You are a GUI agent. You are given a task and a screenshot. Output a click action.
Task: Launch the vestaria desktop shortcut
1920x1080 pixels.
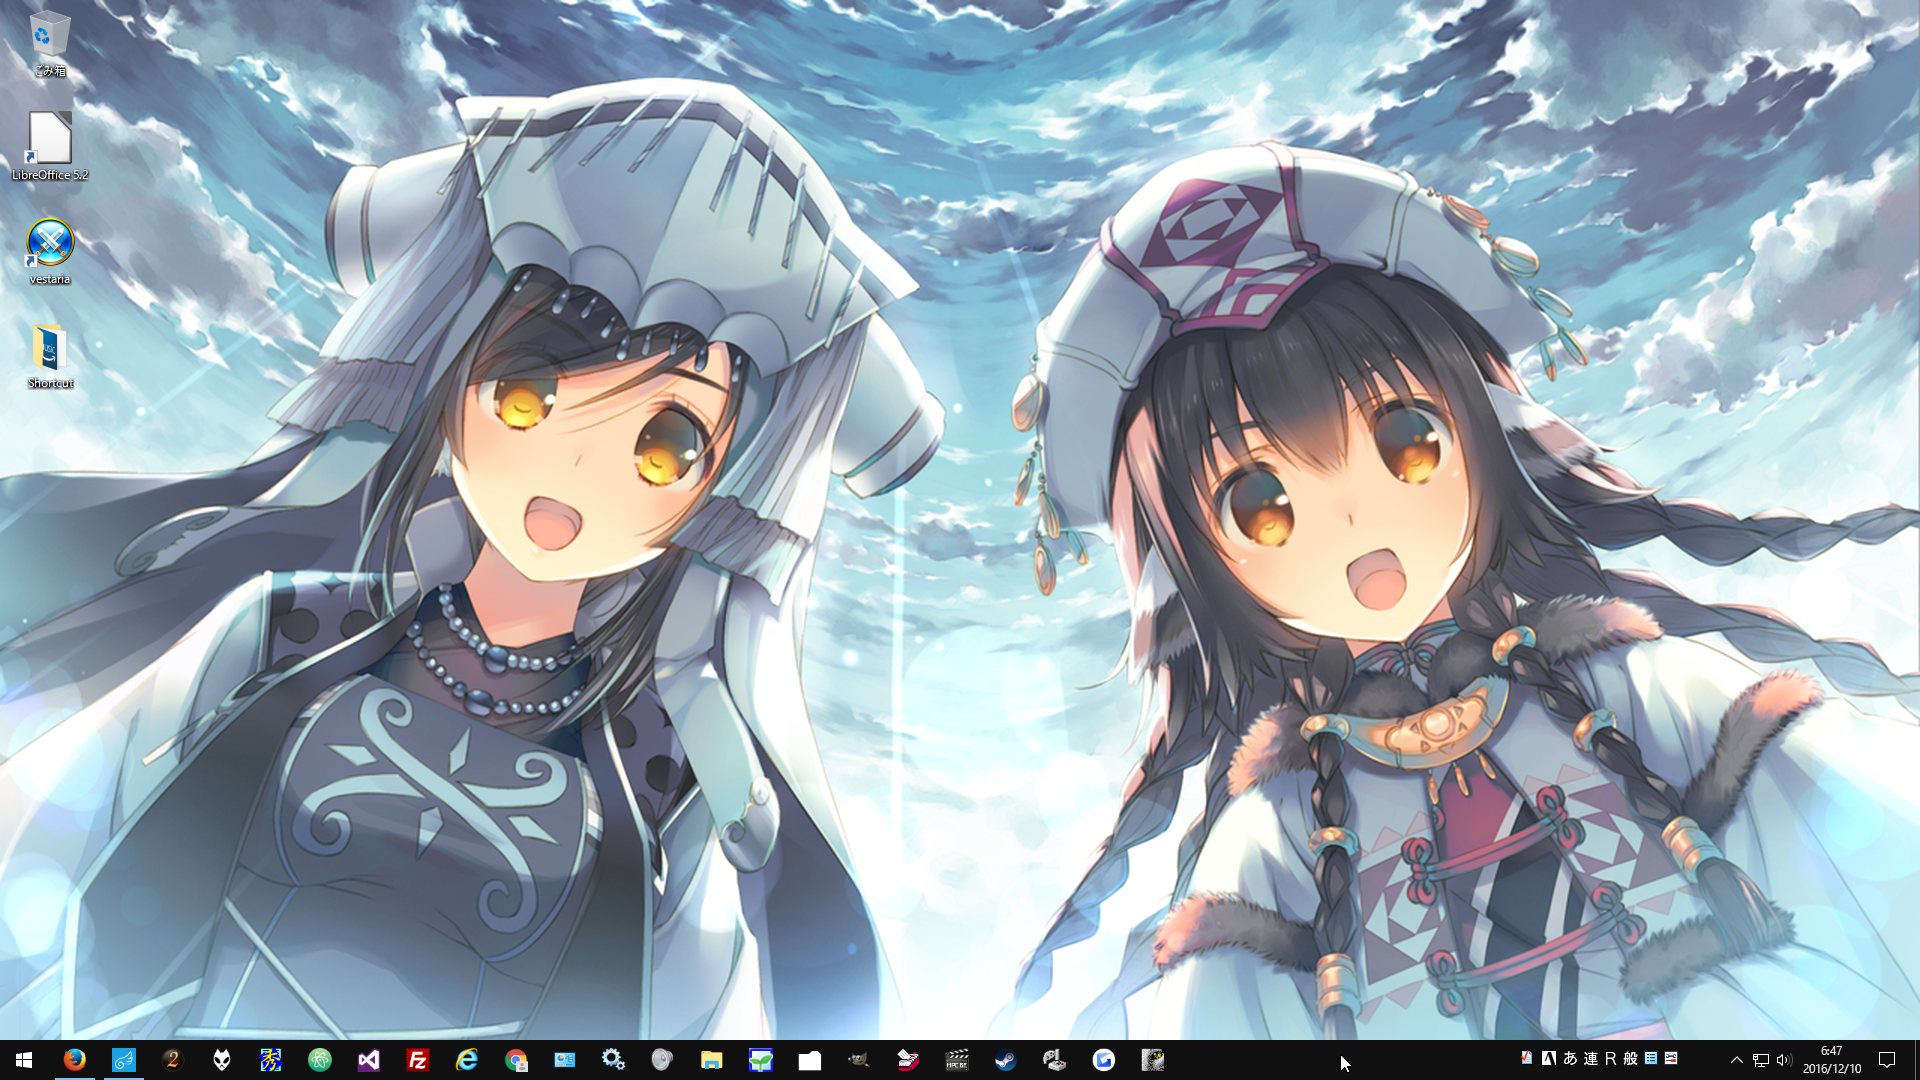coord(49,245)
